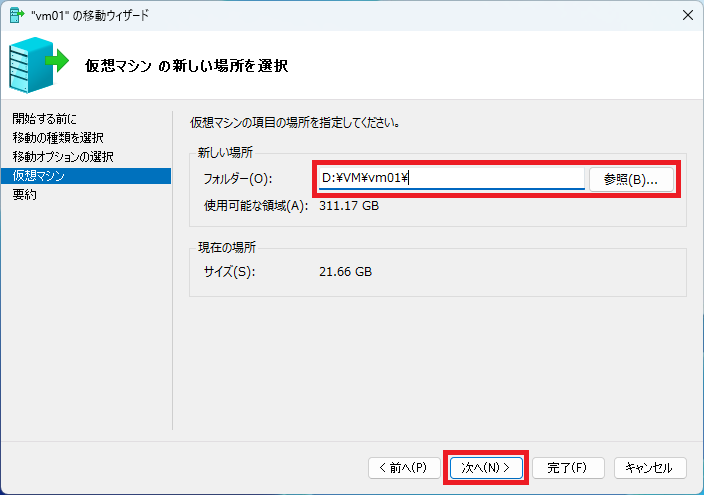704x495 pixels.
Task: Click the folder path field D:¥VM¥vm01¥
Action: tap(451, 178)
